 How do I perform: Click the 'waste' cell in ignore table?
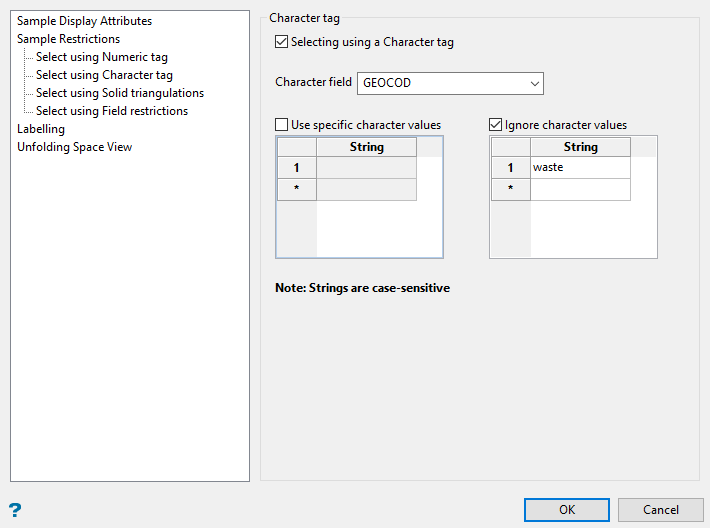click(x=580, y=168)
